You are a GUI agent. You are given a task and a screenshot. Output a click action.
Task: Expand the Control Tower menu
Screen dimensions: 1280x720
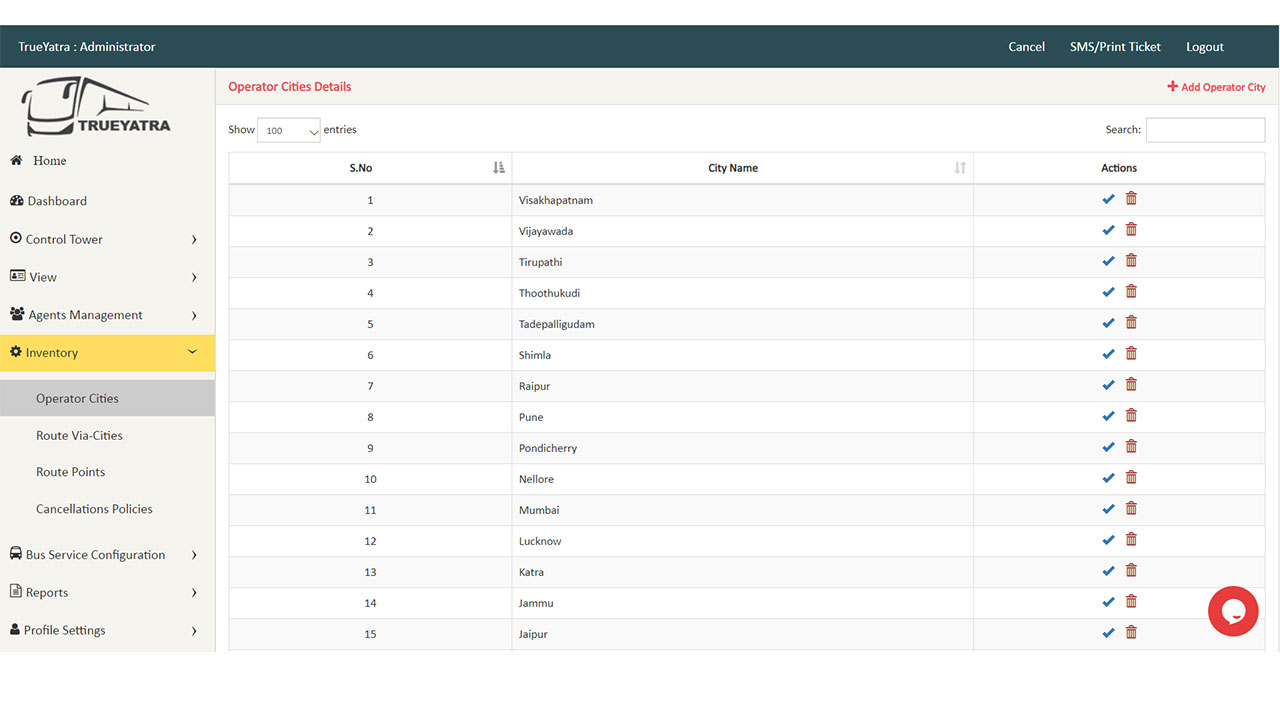[x=105, y=239]
